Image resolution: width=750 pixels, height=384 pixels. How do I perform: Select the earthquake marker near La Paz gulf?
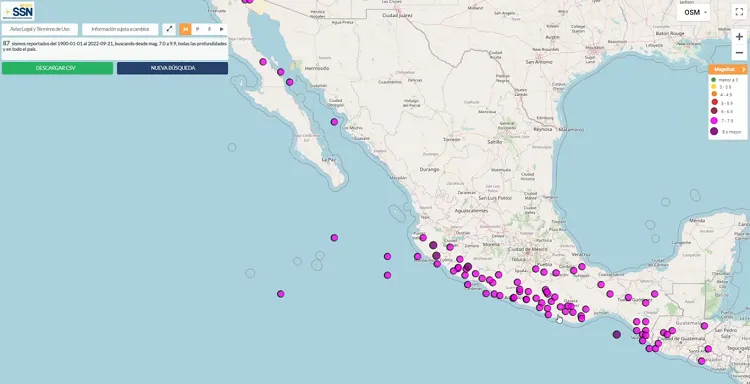click(x=334, y=122)
